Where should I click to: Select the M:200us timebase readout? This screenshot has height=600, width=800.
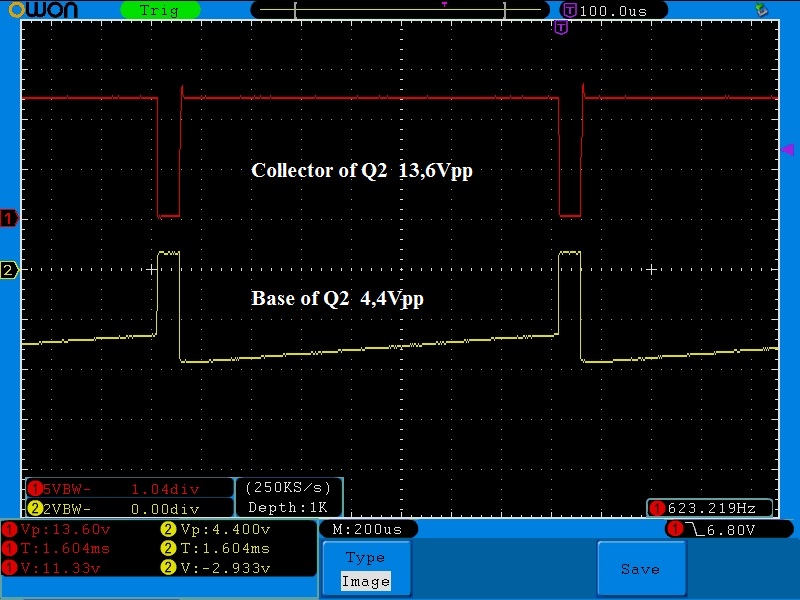point(367,529)
